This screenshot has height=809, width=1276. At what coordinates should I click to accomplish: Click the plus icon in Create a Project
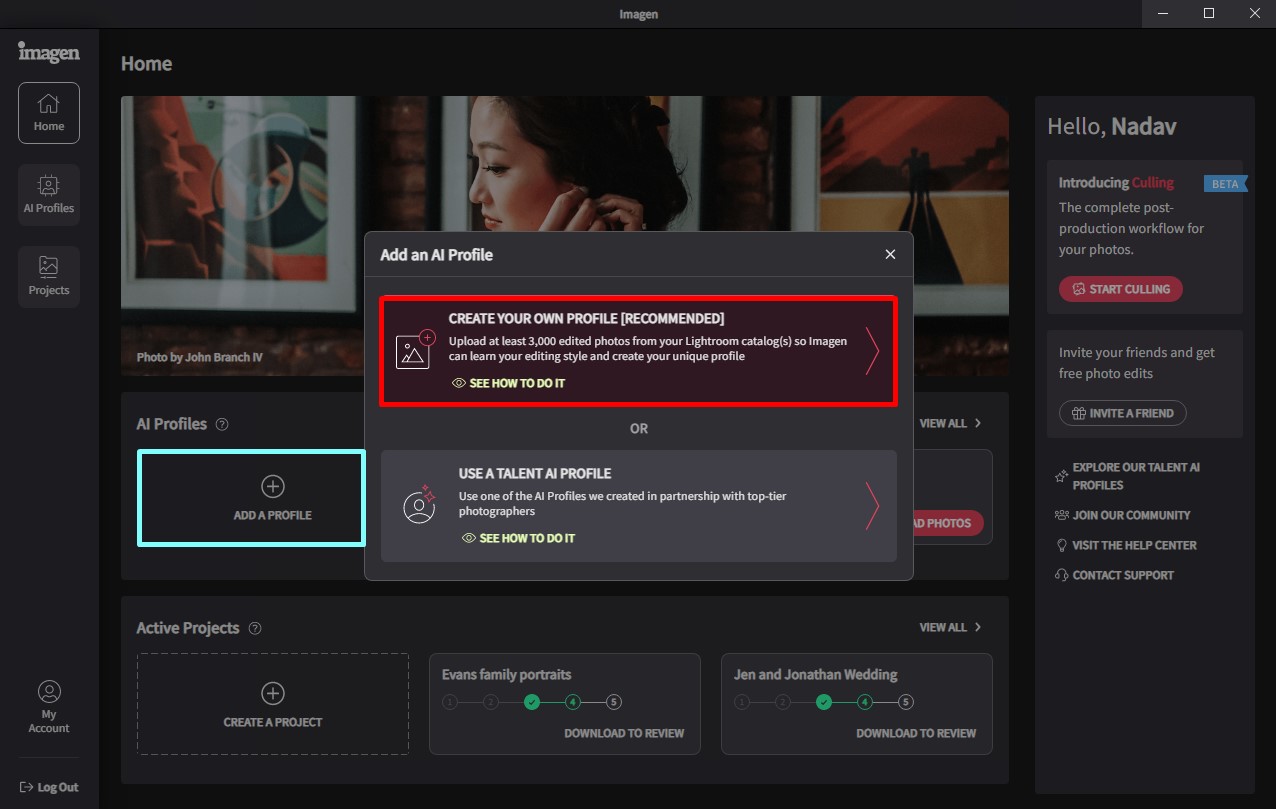(x=273, y=693)
